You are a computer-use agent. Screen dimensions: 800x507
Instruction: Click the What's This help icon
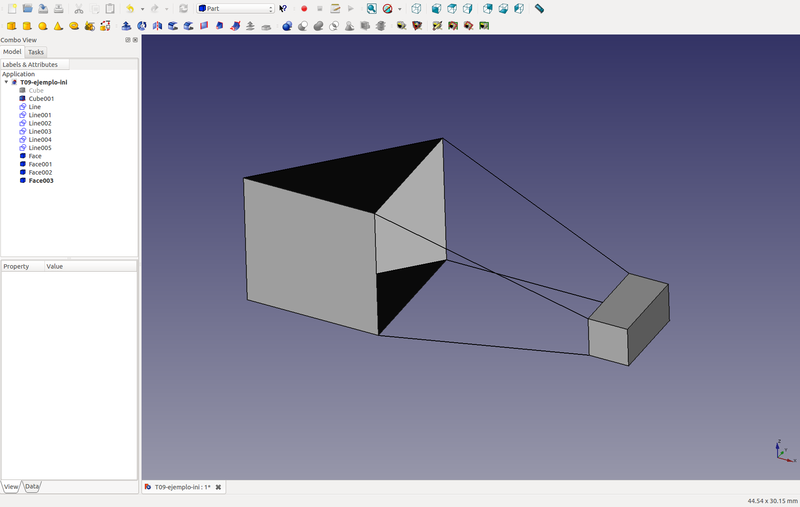click(x=283, y=8)
